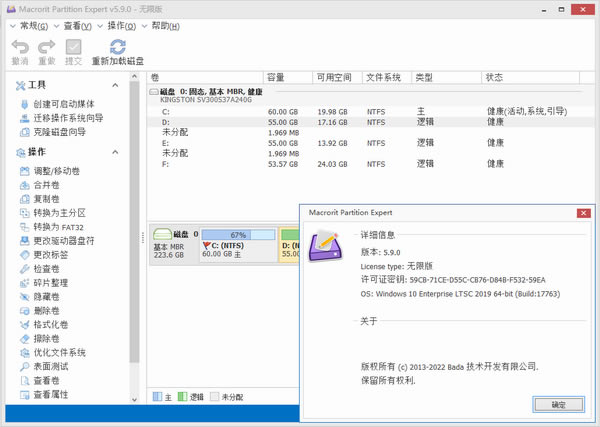This screenshot has height=427, width=600.
Task: Click the Undo (撤消) toolbar icon
Action: [x=20, y=47]
